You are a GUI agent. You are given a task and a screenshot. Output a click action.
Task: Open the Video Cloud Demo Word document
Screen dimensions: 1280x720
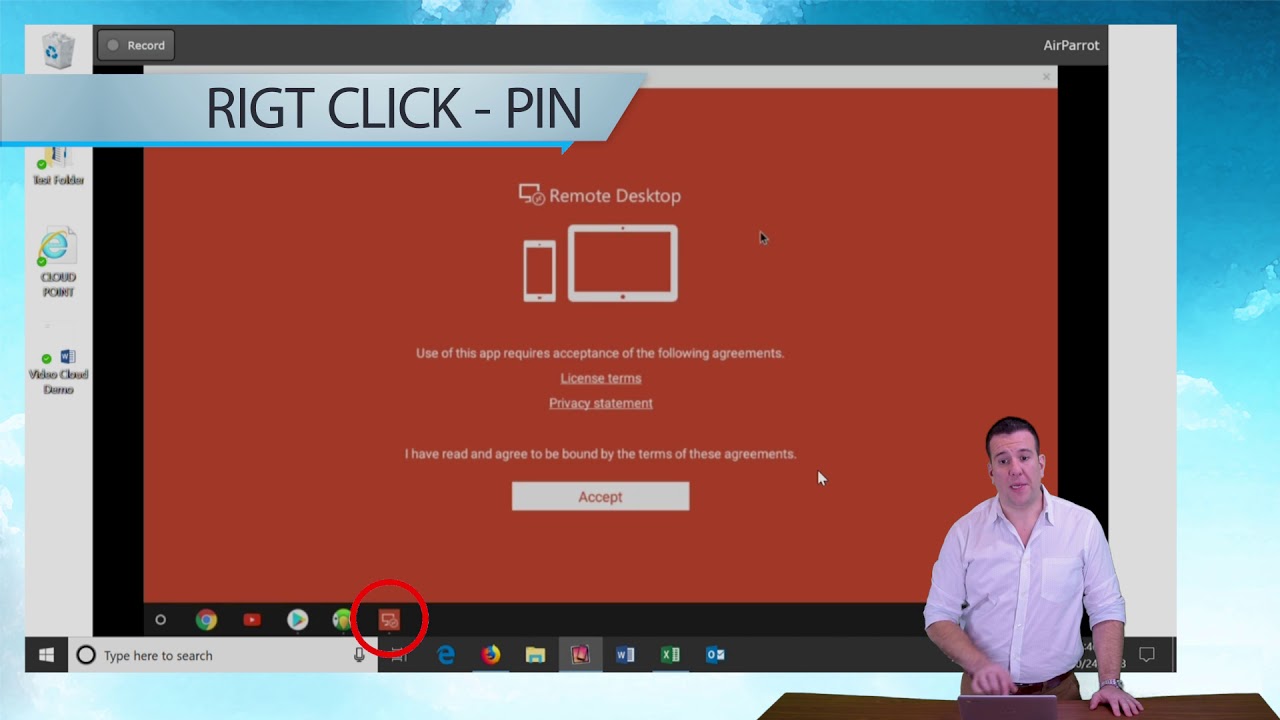pos(58,371)
